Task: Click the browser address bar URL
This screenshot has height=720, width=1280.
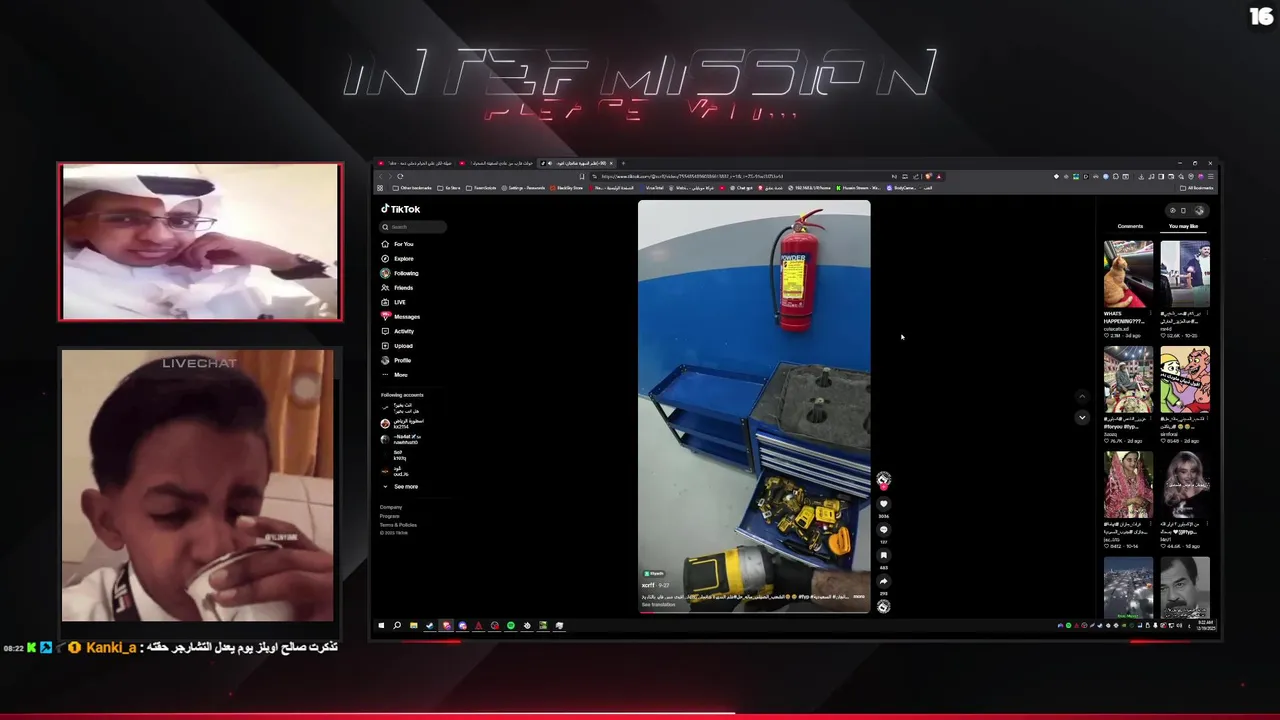Action: 692,176
